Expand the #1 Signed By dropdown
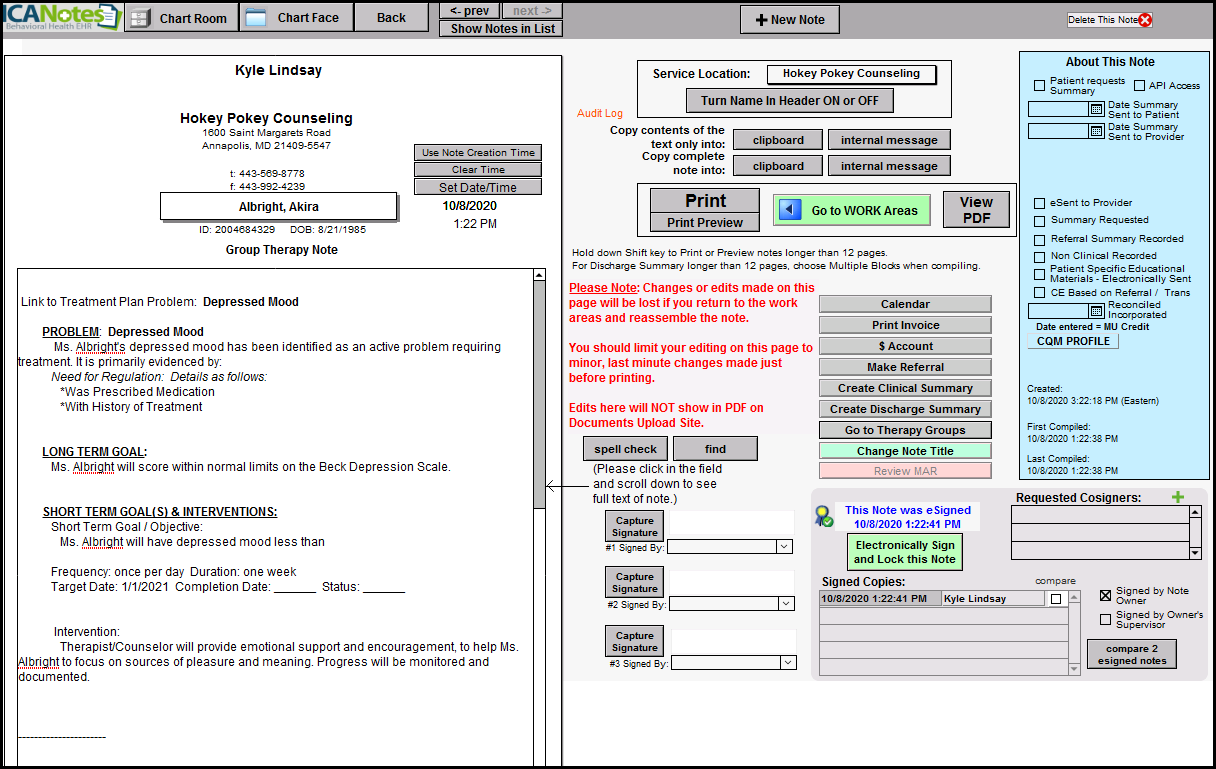The width and height of the screenshot is (1216, 769). [784, 547]
